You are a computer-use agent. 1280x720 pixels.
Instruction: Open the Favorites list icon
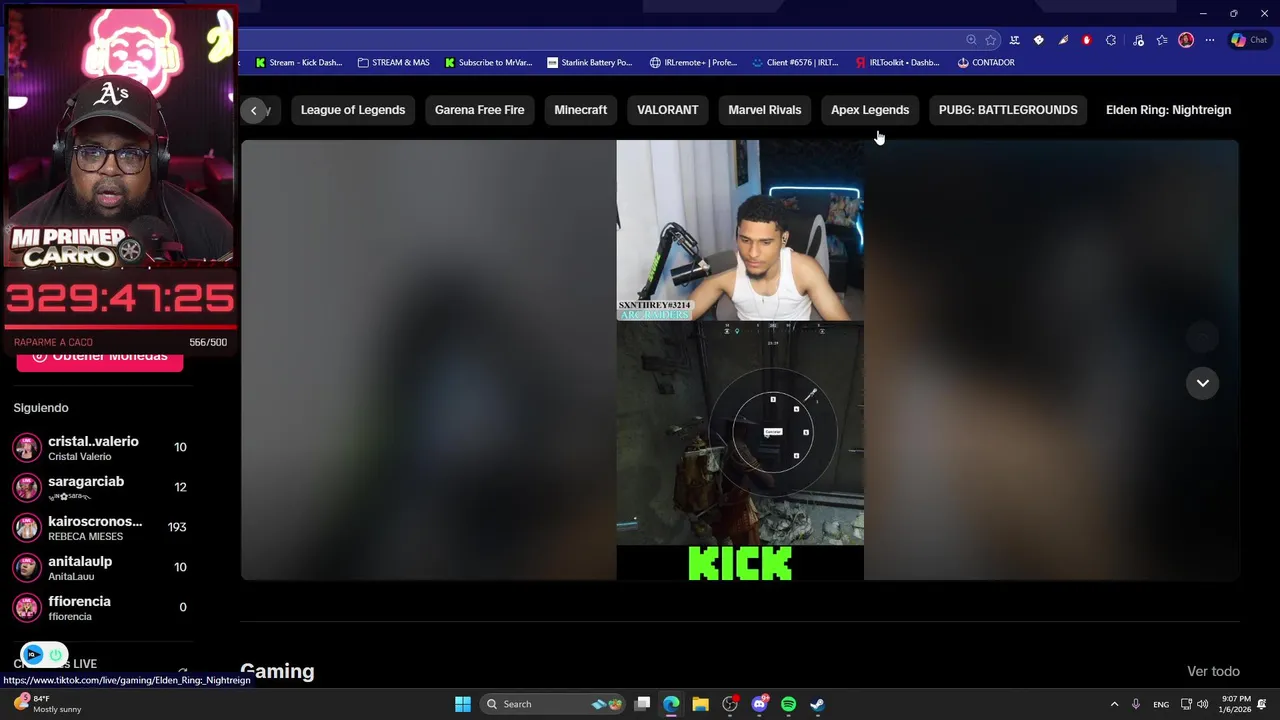point(1162,40)
